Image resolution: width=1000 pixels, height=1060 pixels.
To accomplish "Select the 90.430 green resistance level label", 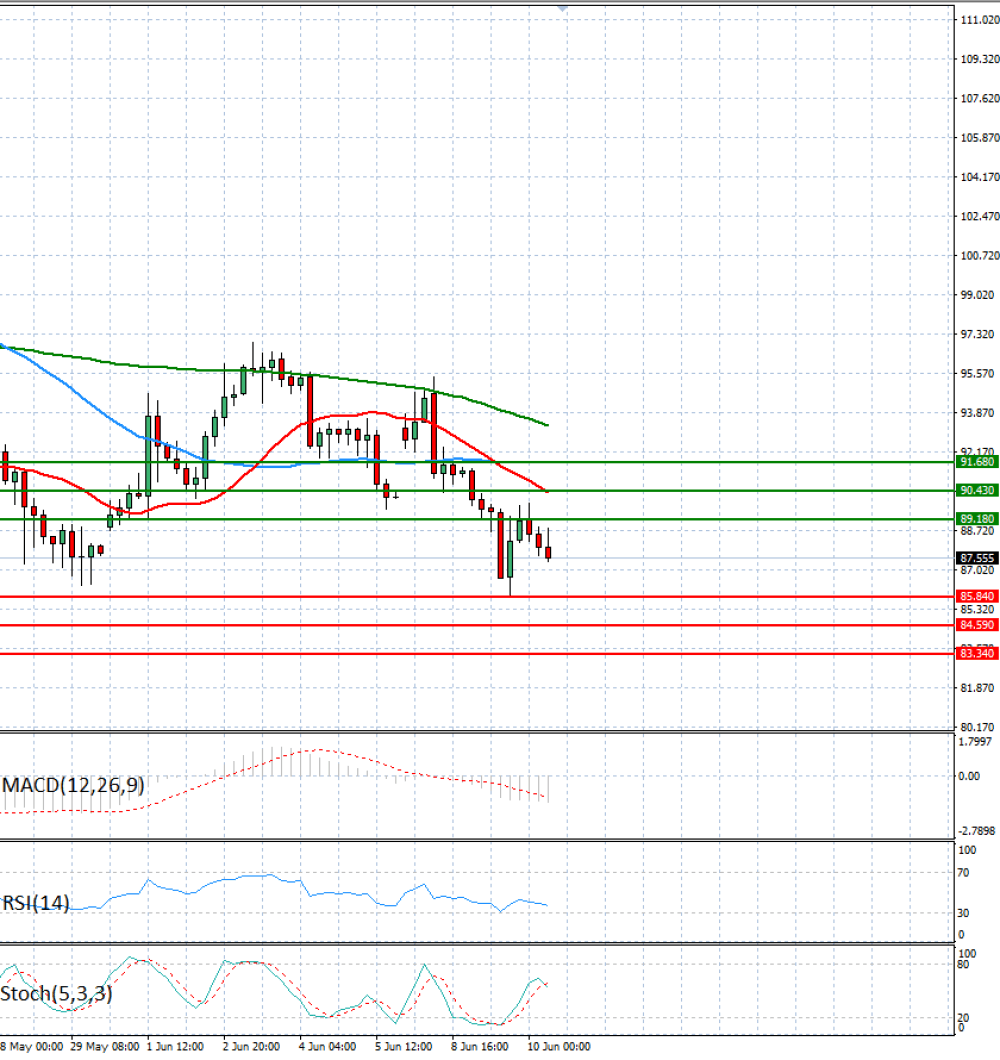I will click(977, 490).
